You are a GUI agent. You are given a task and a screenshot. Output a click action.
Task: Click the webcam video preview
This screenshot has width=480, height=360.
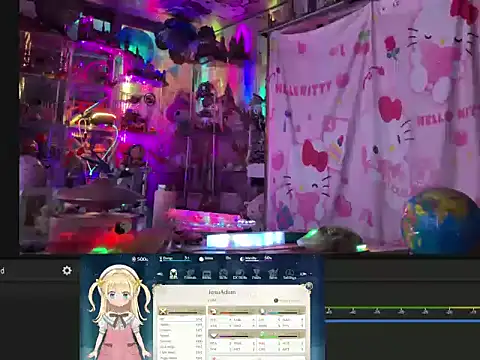(249, 127)
